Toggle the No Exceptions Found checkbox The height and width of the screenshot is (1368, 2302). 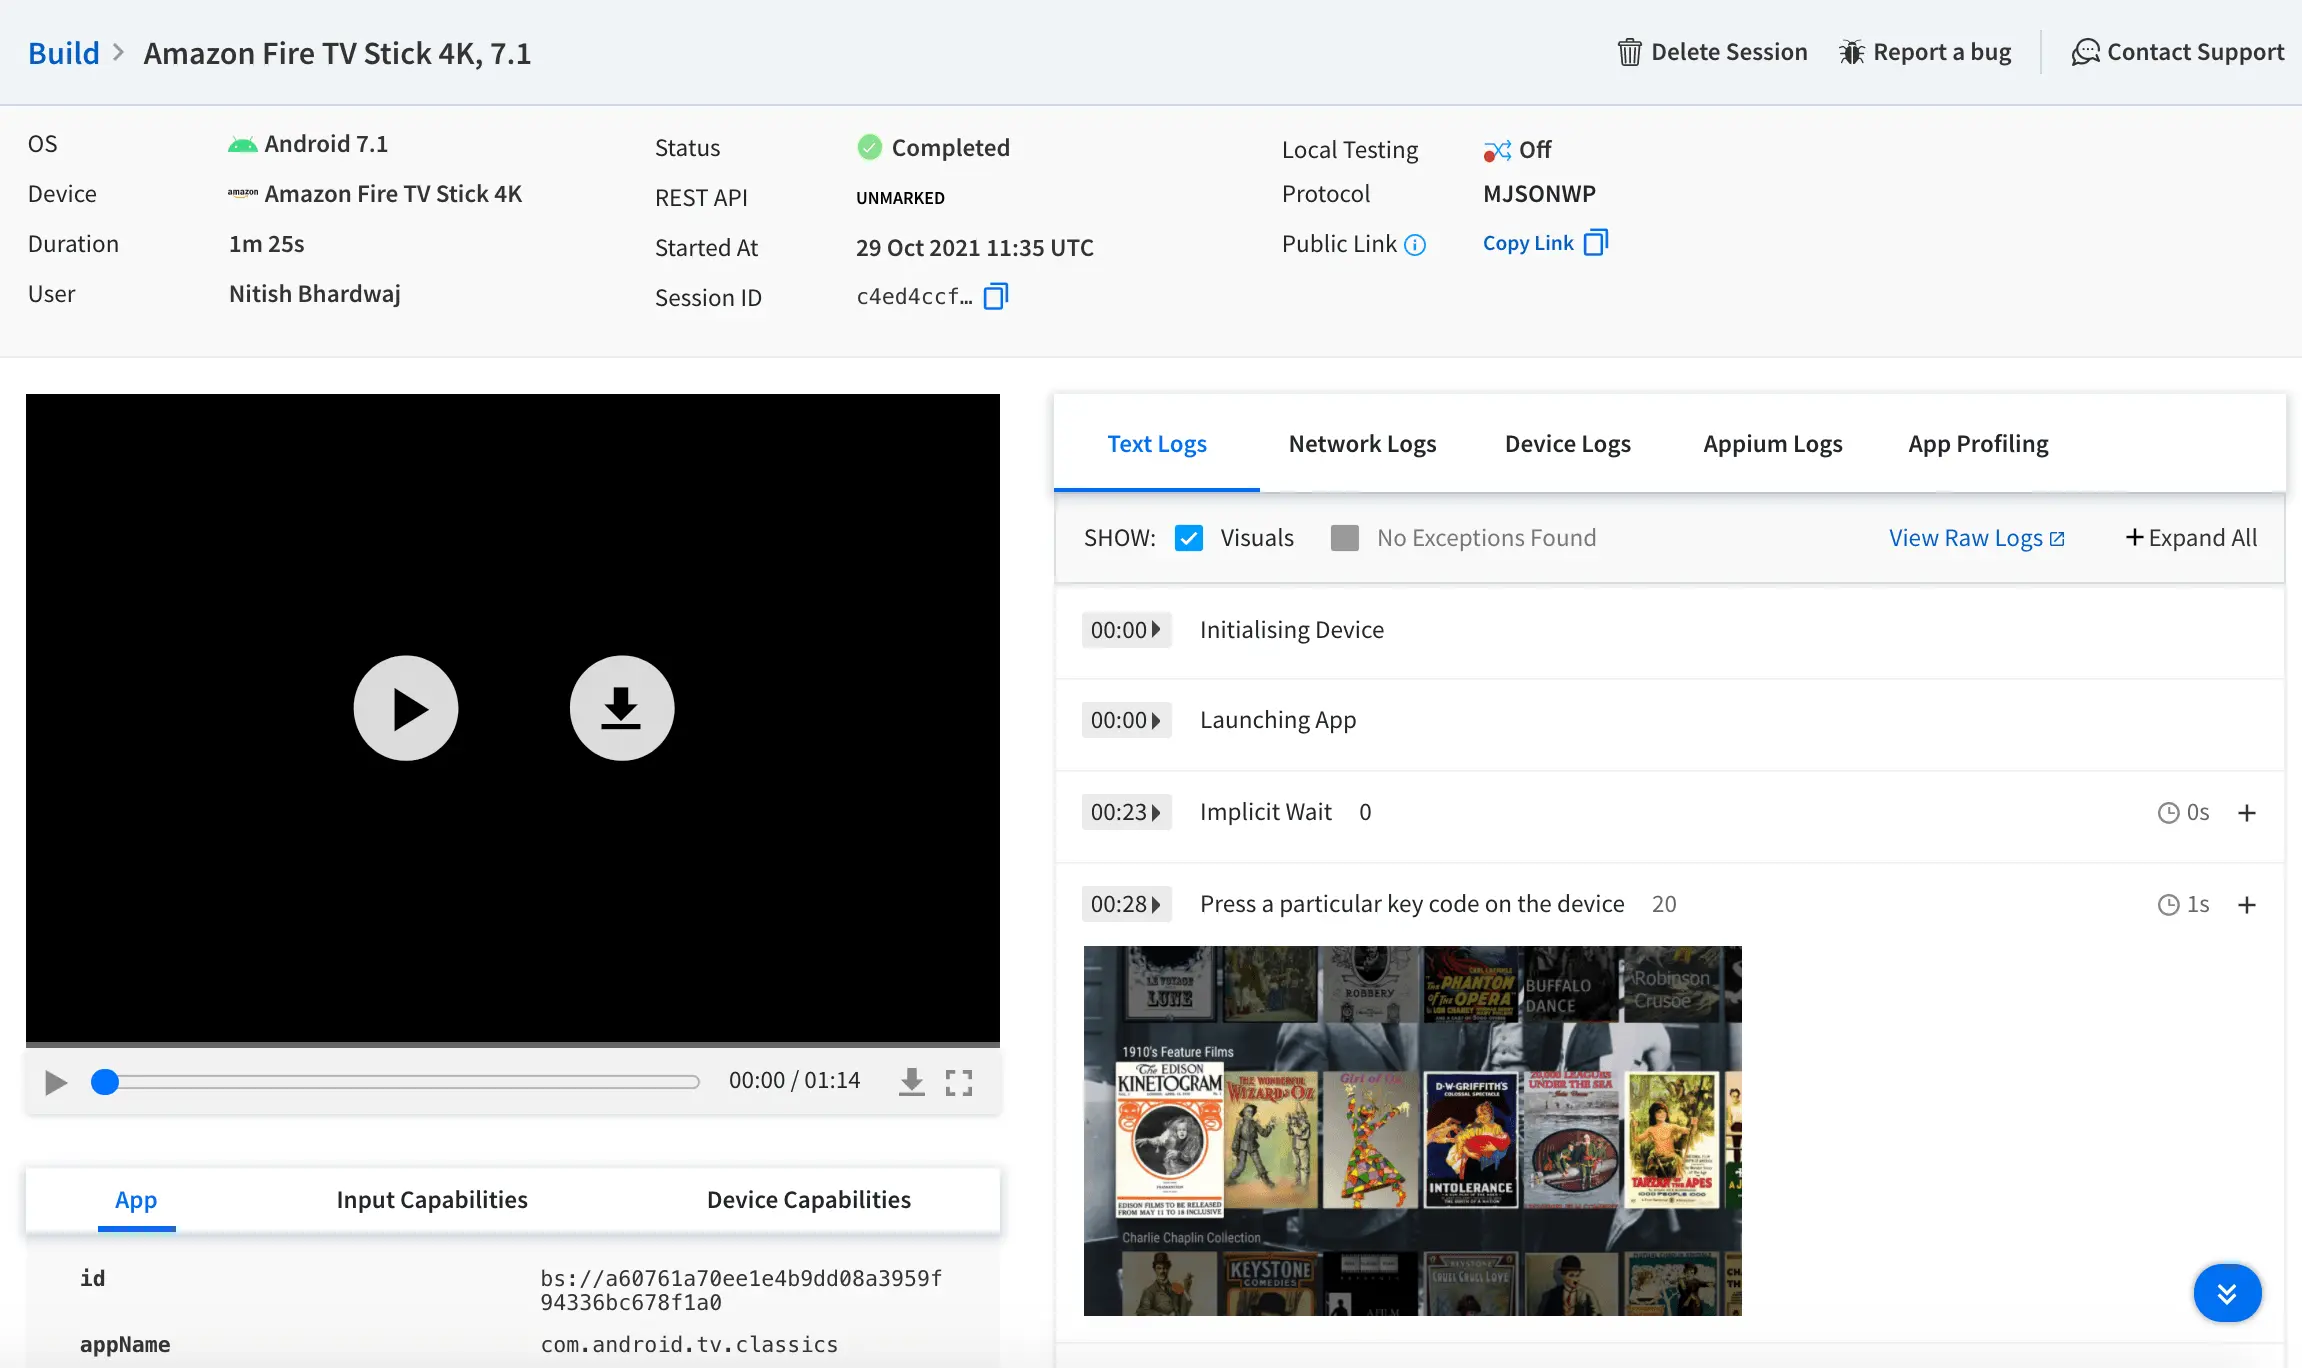point(1344,538)
